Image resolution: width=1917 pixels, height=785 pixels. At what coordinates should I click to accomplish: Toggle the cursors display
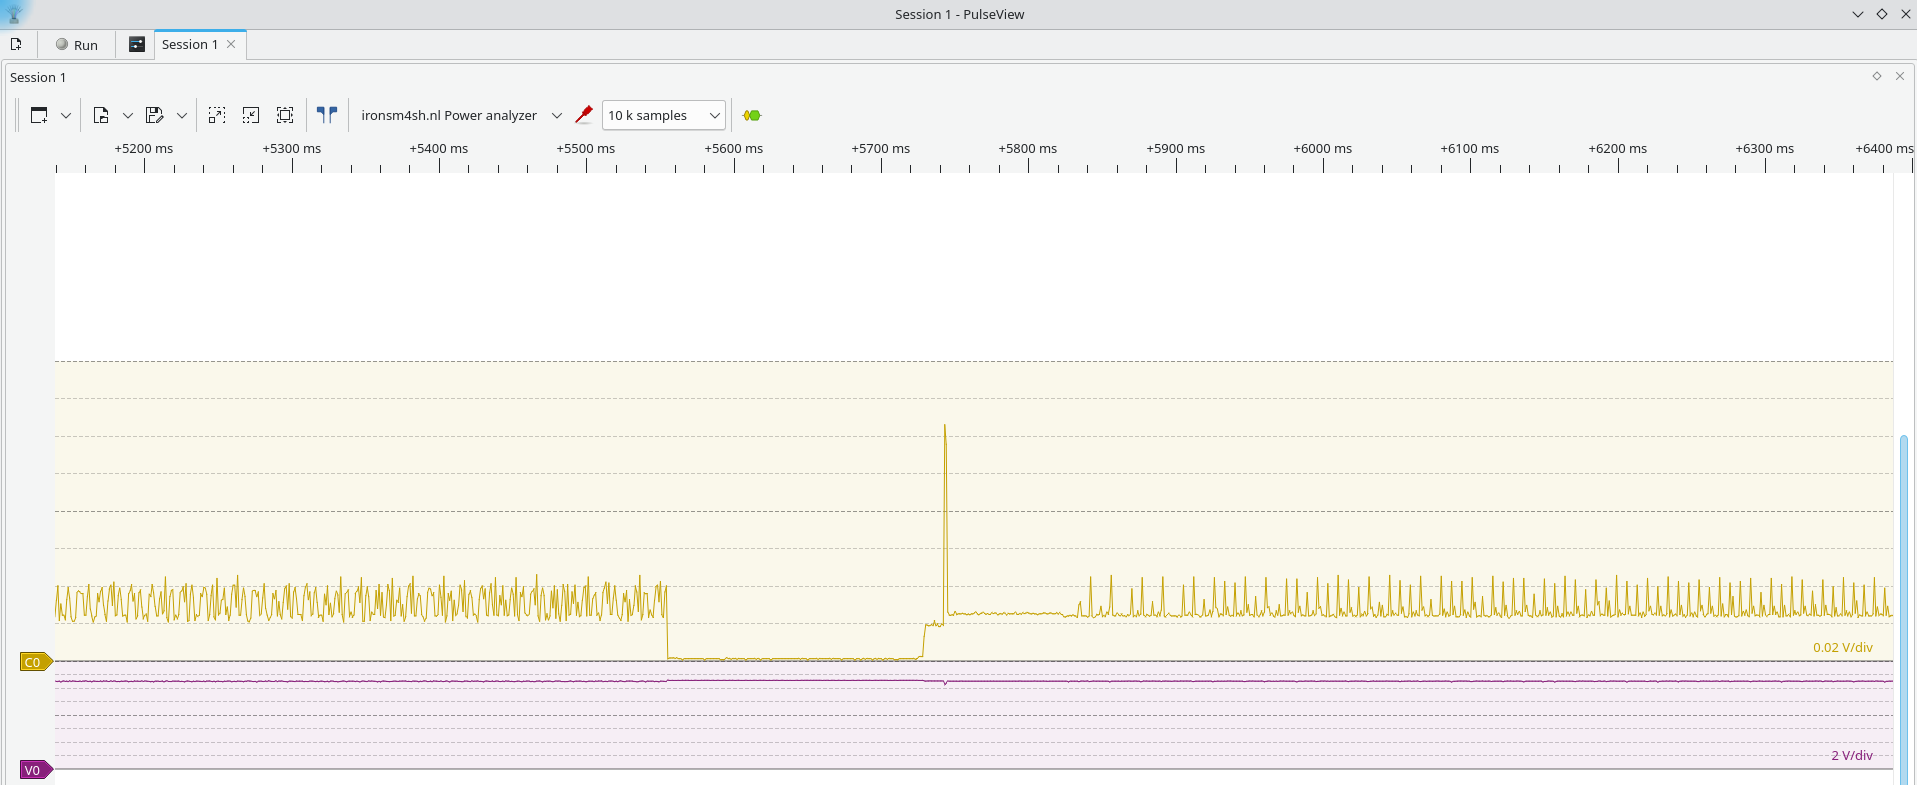pos(327,115)
